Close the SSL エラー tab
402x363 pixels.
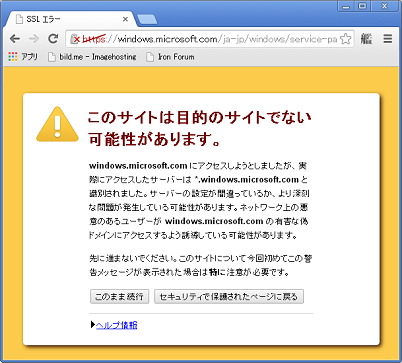tap(125, 19)
